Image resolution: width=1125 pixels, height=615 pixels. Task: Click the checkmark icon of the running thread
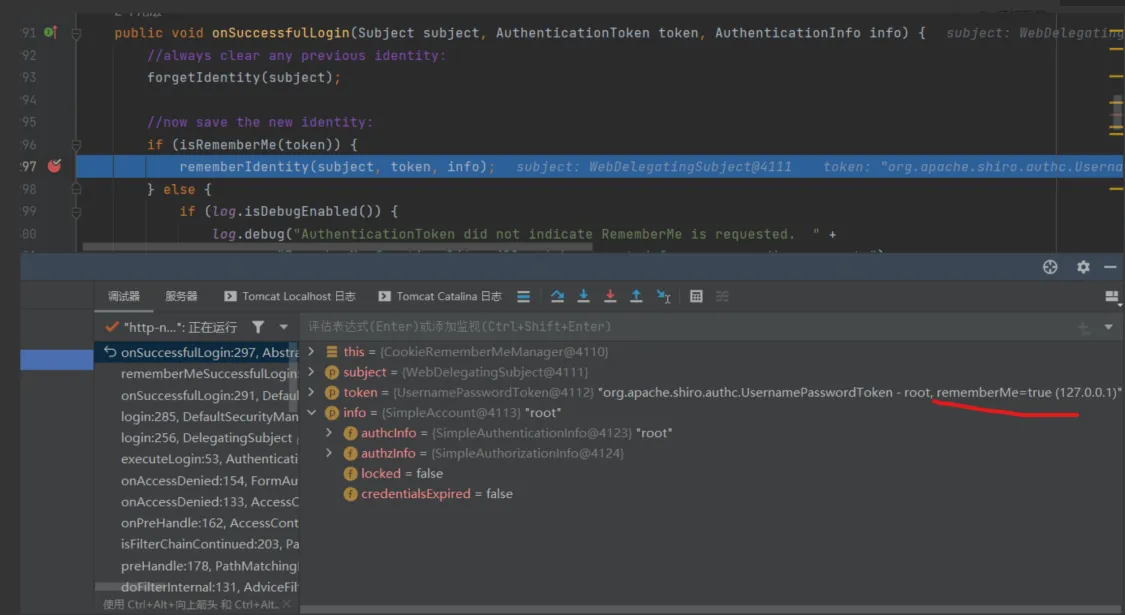[111, 327]
